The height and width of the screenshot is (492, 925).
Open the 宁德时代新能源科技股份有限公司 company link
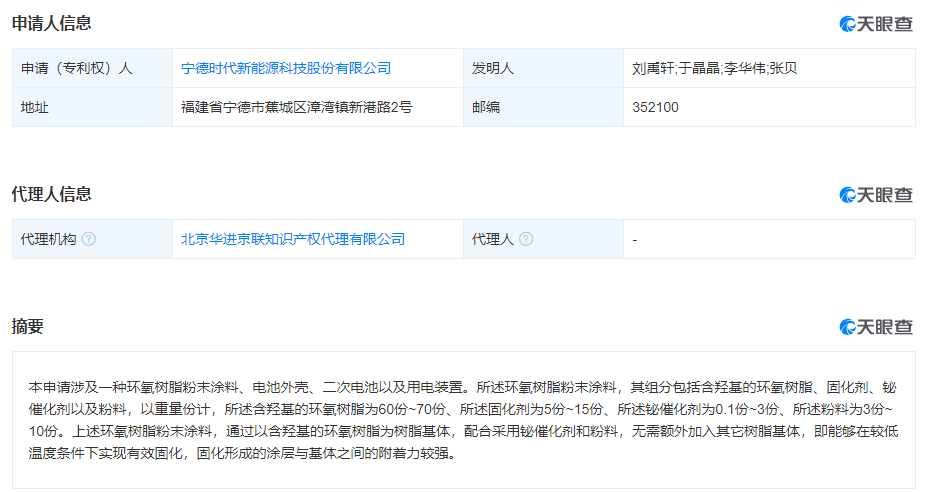[x=285, y=69]
